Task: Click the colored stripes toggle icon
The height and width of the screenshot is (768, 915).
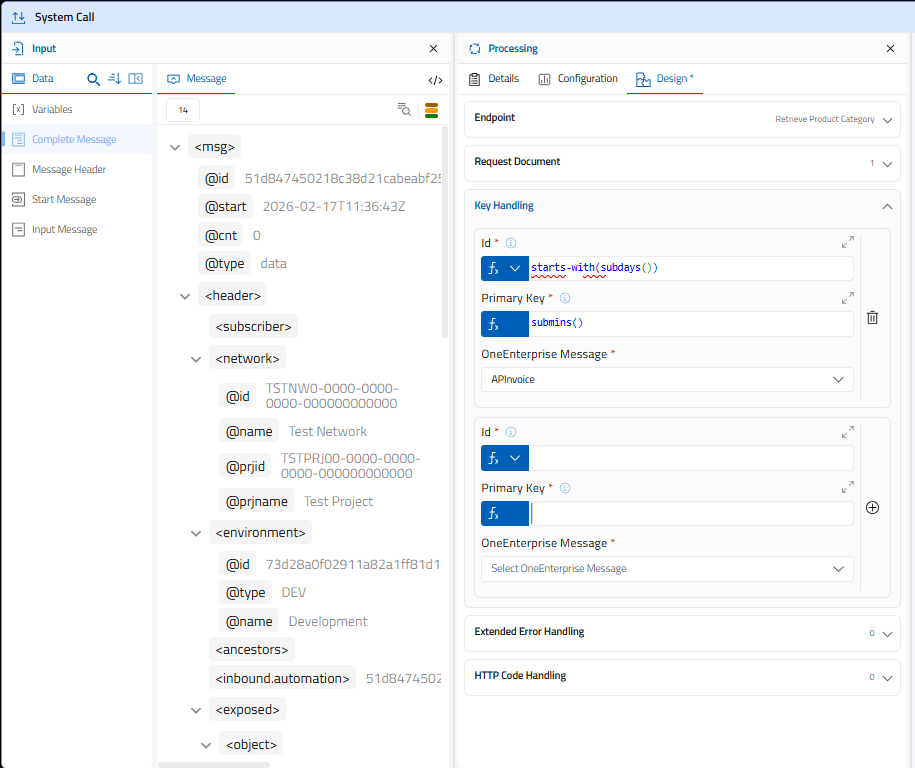Action: (432, 110)
